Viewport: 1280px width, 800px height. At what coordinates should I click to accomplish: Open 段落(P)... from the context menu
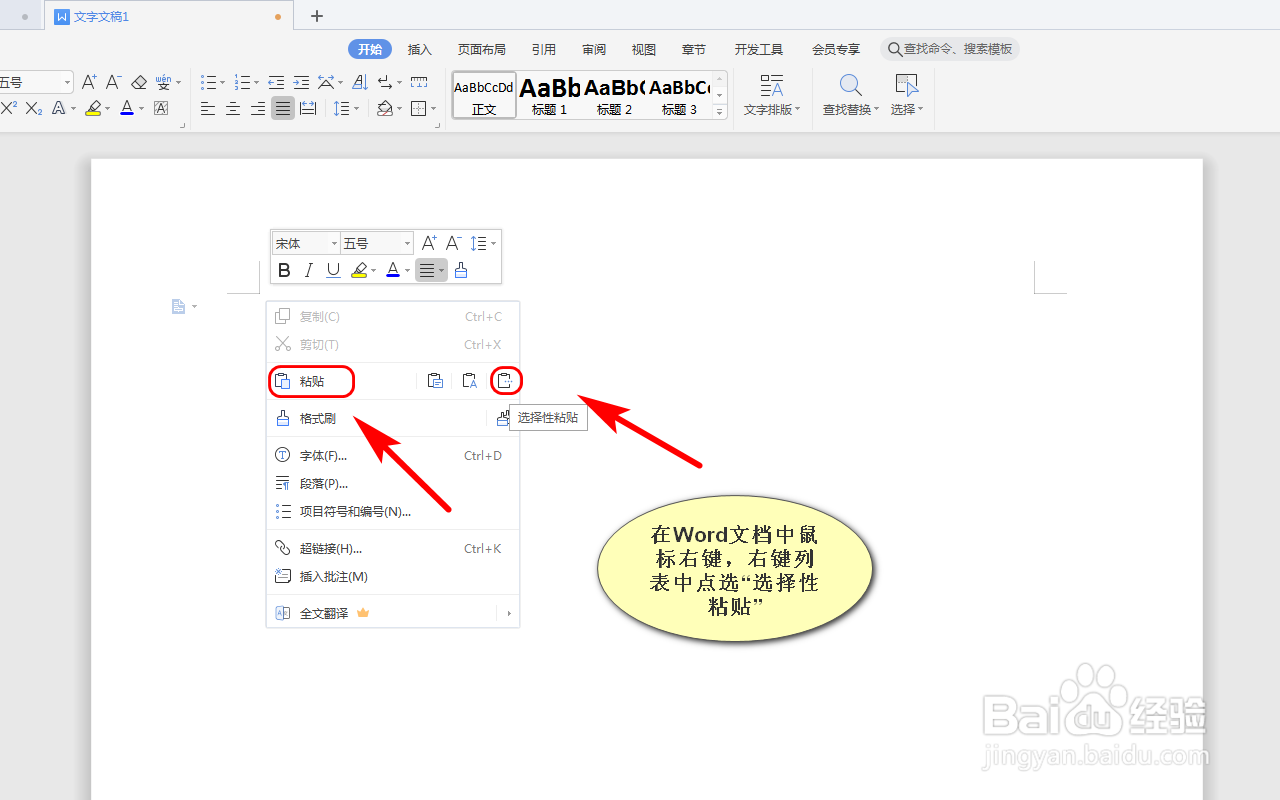click(393, 483)
